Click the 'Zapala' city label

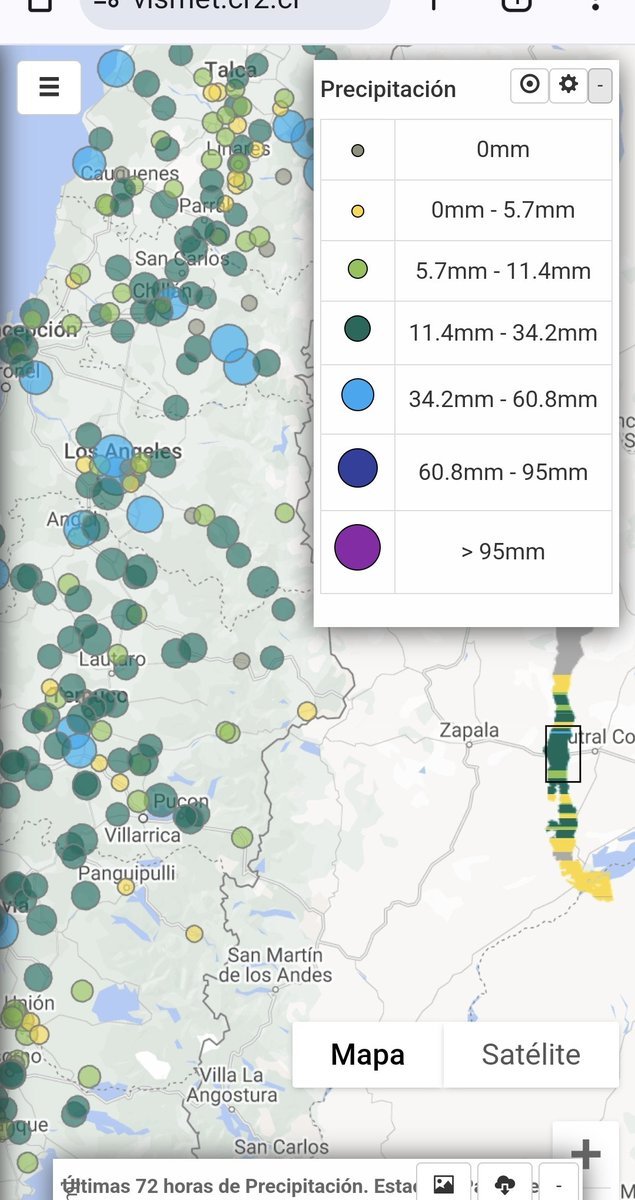(x=469, y=730)
